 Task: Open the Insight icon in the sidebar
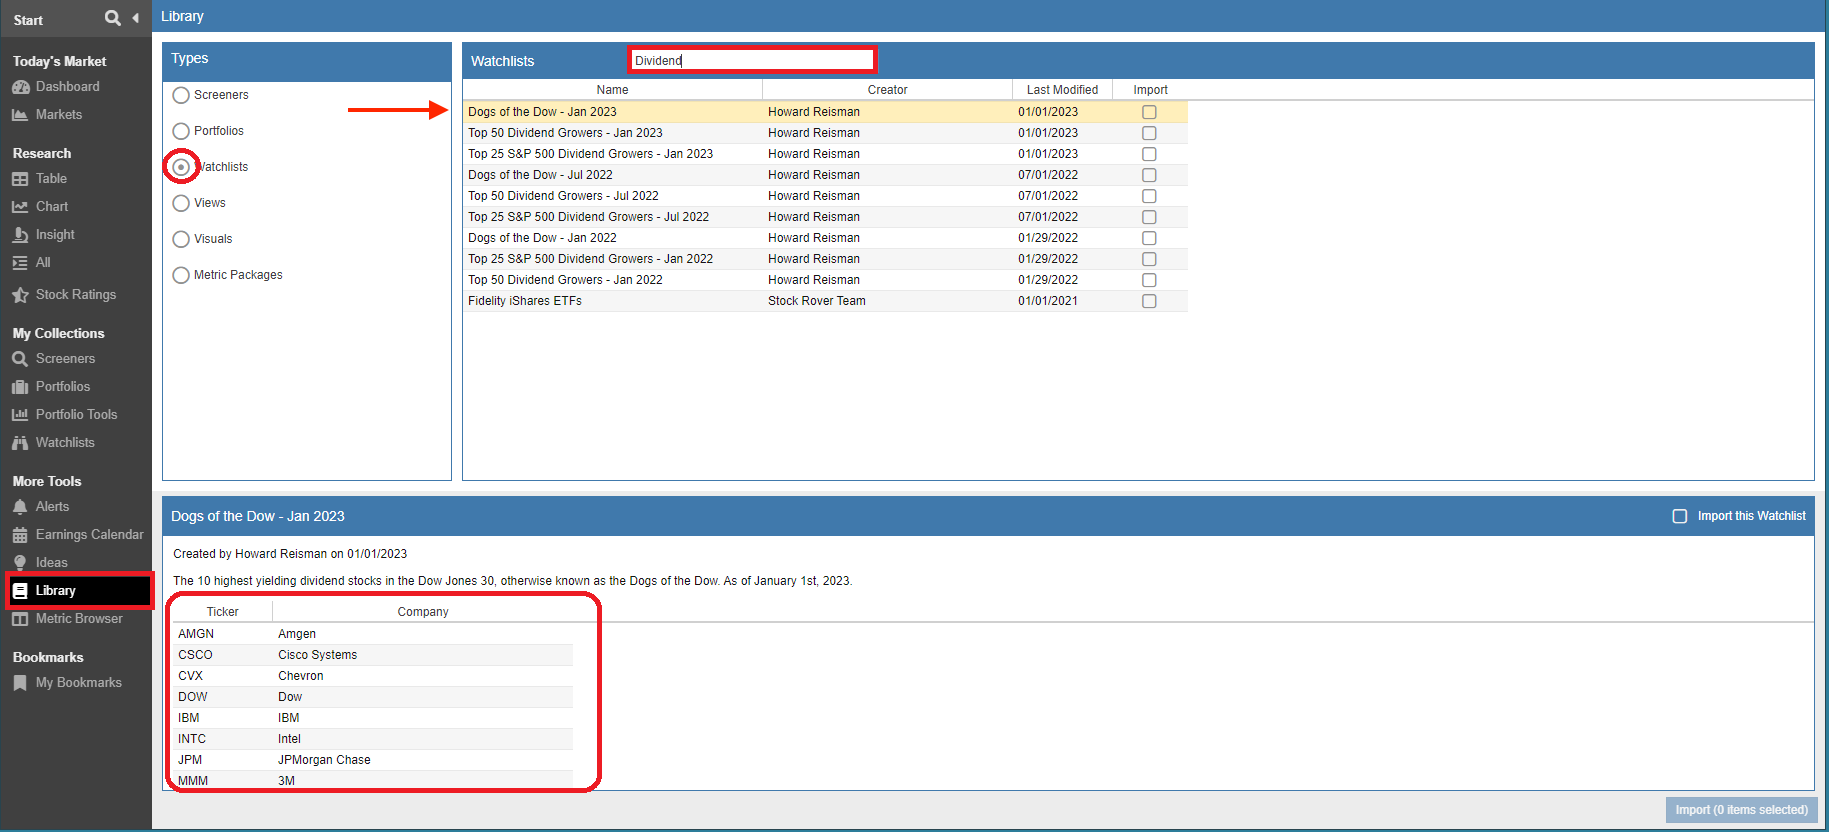click(20, 235)
